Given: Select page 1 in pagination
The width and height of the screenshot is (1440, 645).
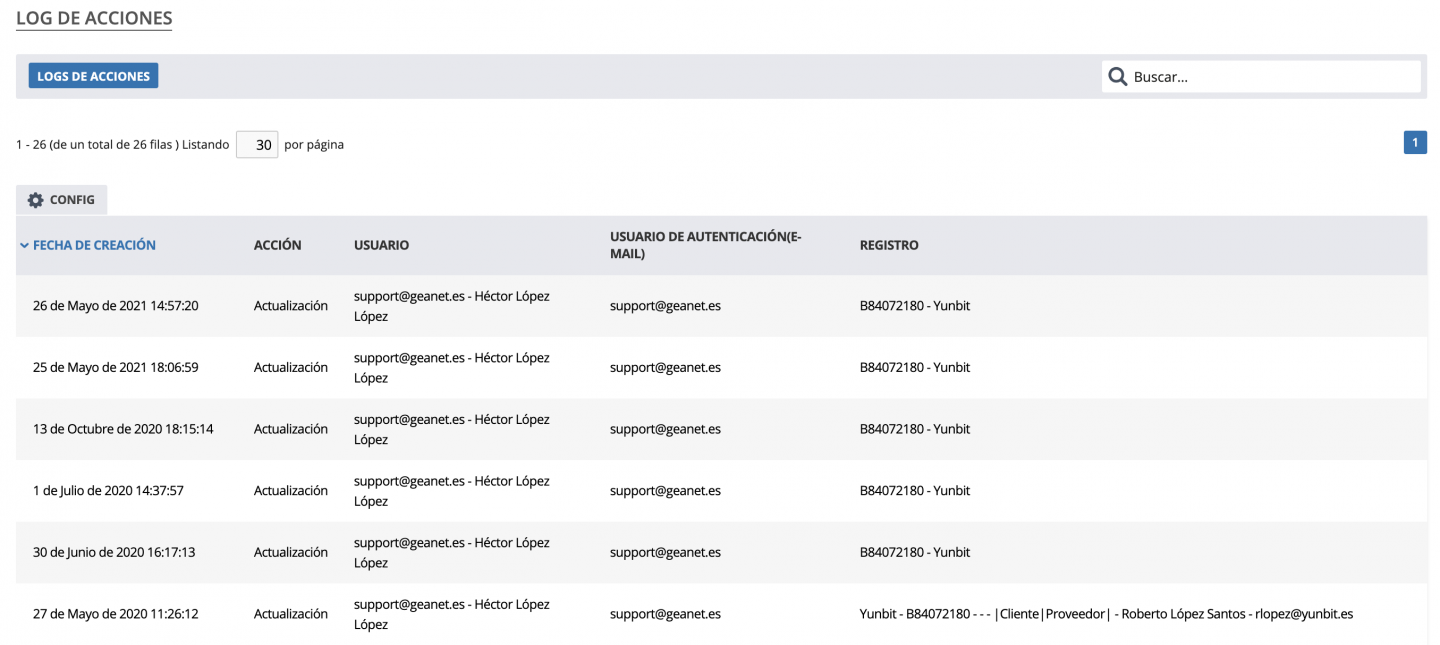Looking at the screenshot, I should tap(1415, 143).
